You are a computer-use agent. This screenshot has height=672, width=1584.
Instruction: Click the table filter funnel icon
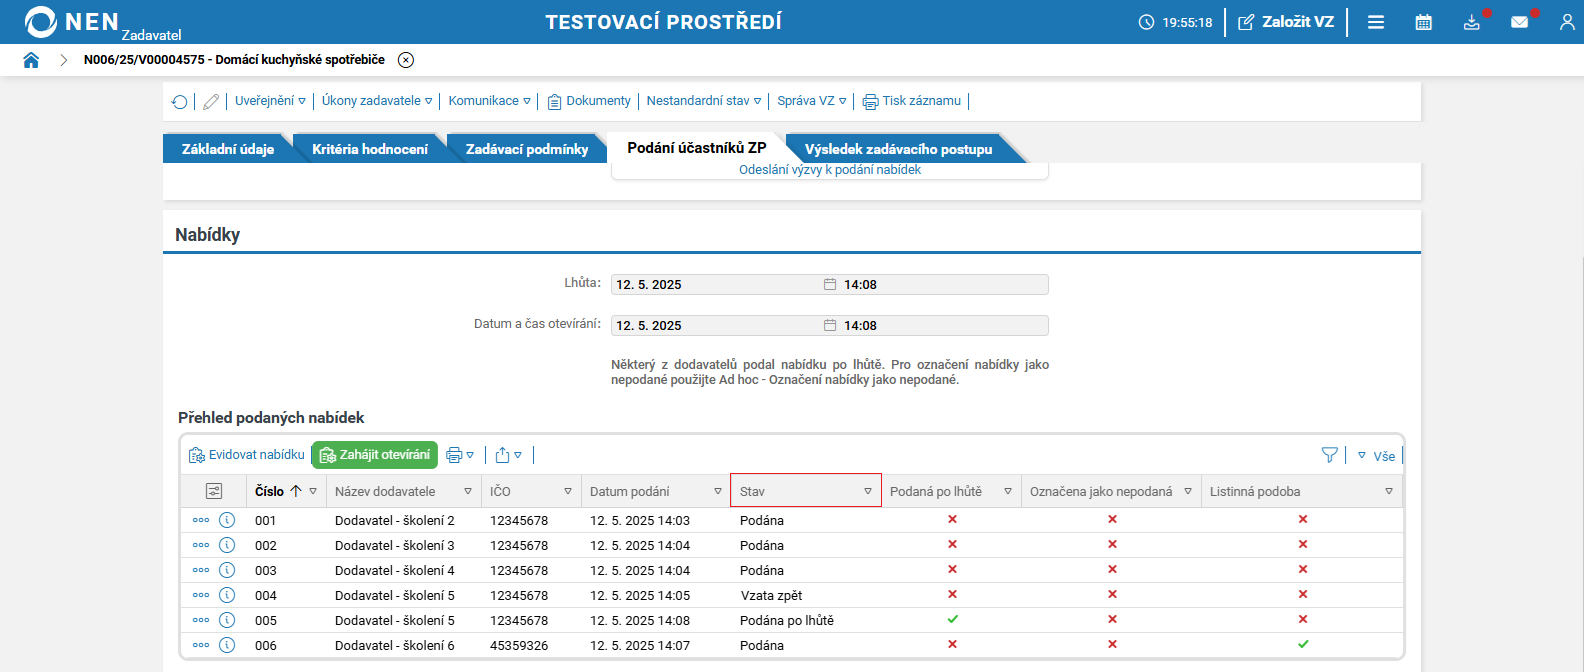pyautogui.click(x=1330, y=455)
